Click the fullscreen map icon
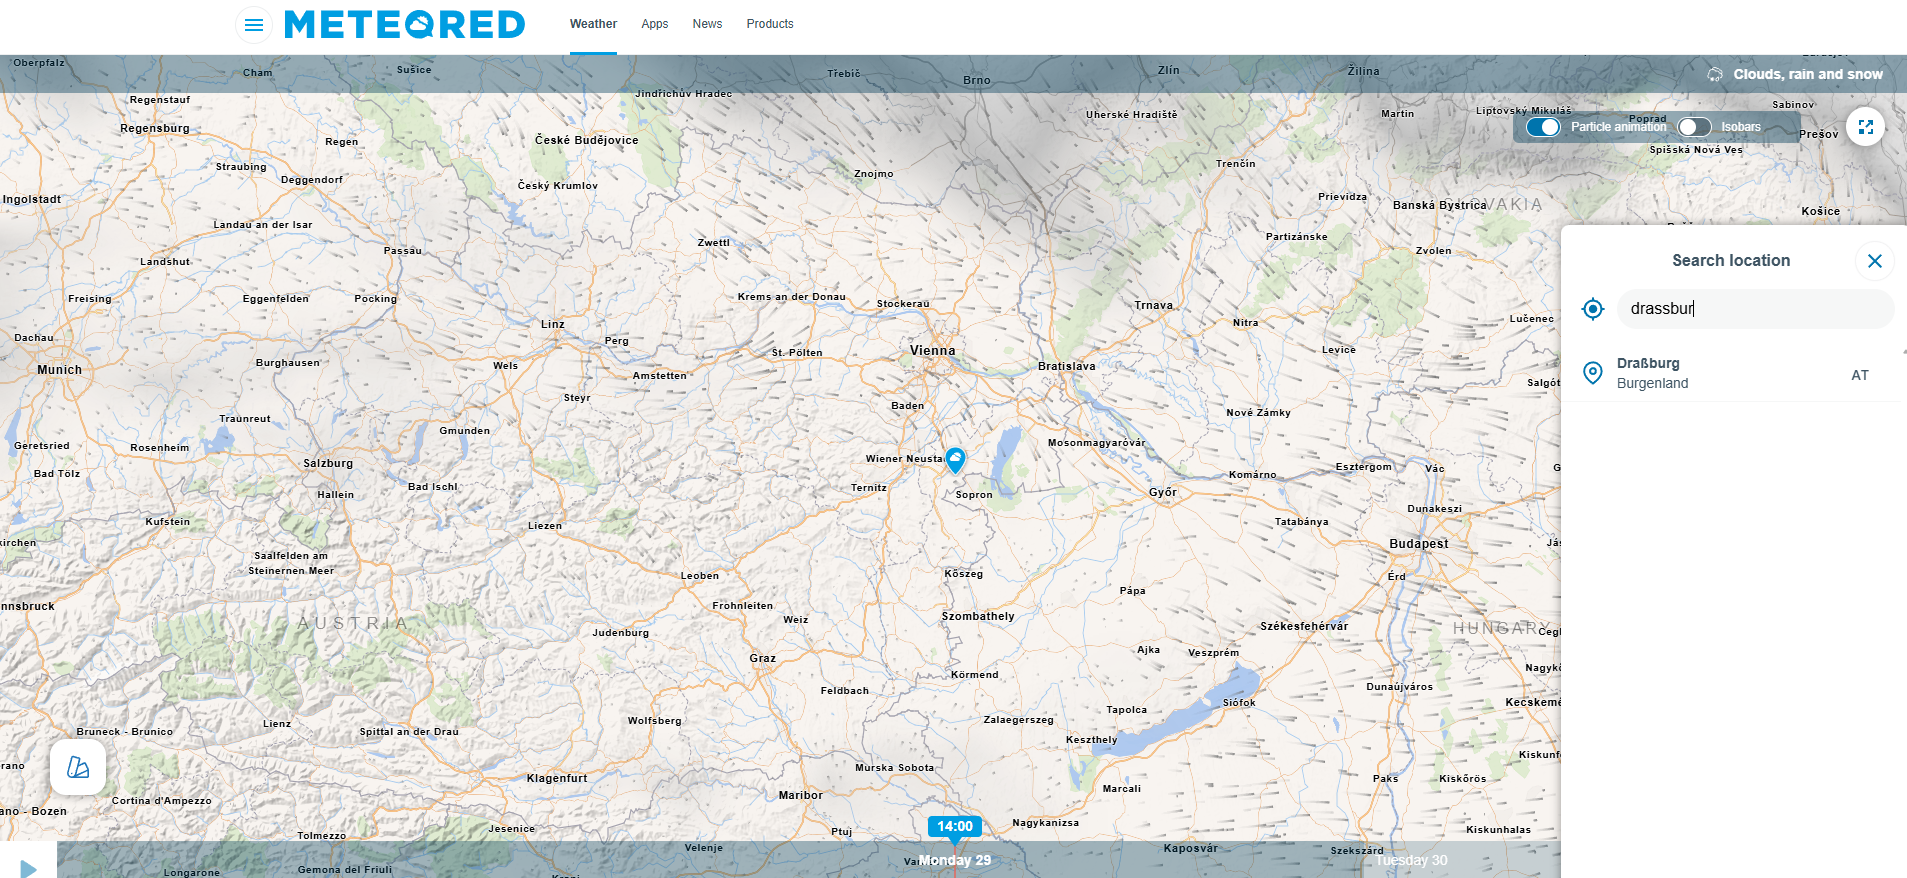 coord(1865,127)
